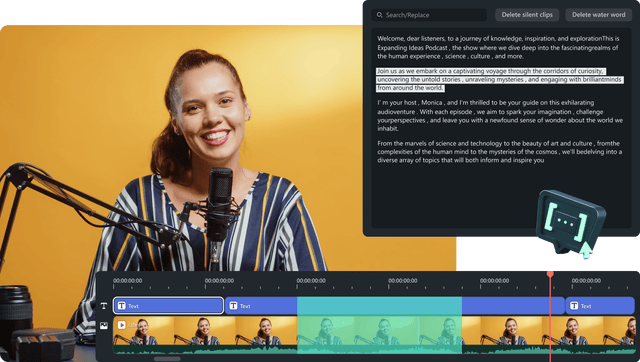Click the first video clip thumbnail
Image resolution: width=640 pixels, height=362 pixels.
tap(144, 331)
